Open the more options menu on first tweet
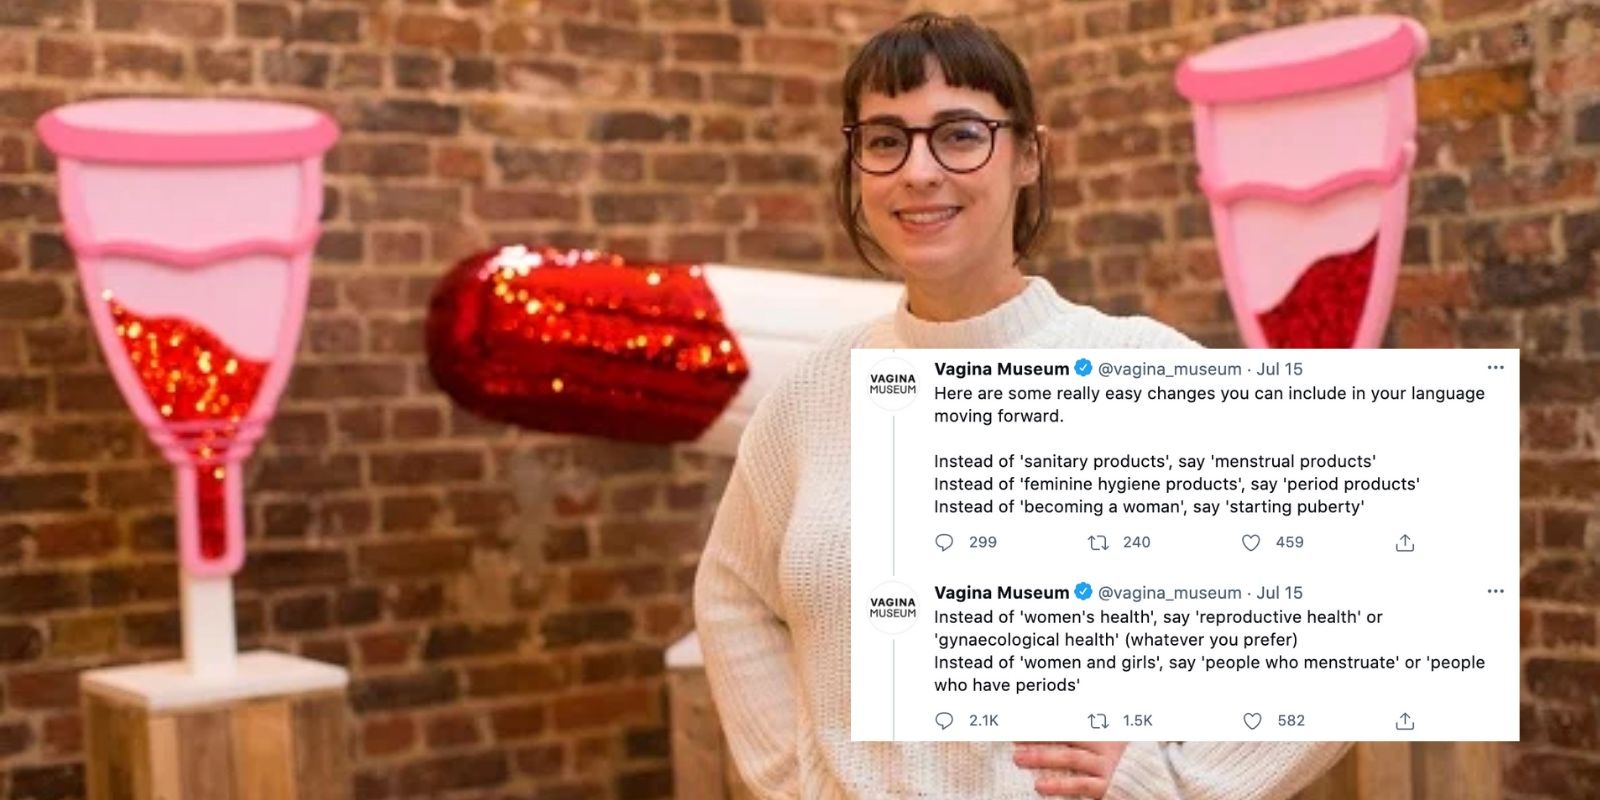Screen dimensions: 1600x800 pos(1495,368)
